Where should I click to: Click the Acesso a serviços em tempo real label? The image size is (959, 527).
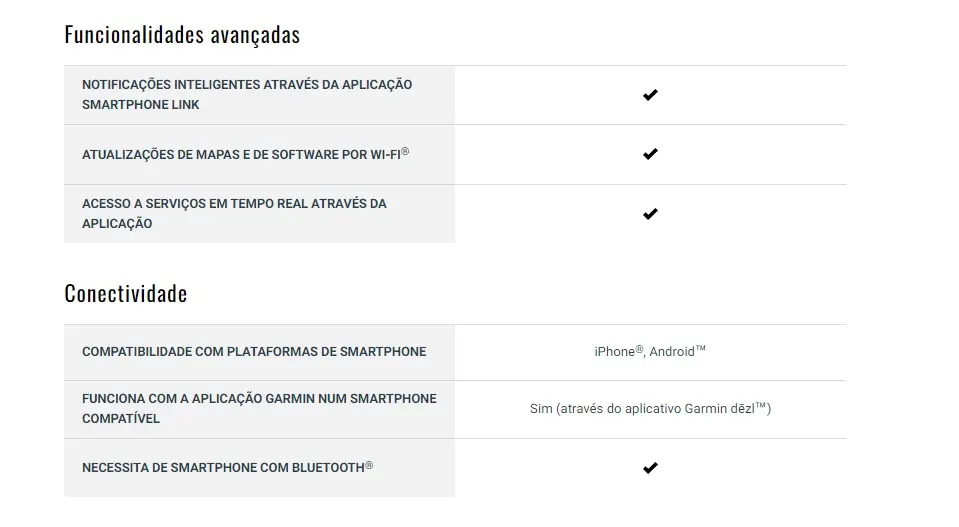click(x=234, y=213)
